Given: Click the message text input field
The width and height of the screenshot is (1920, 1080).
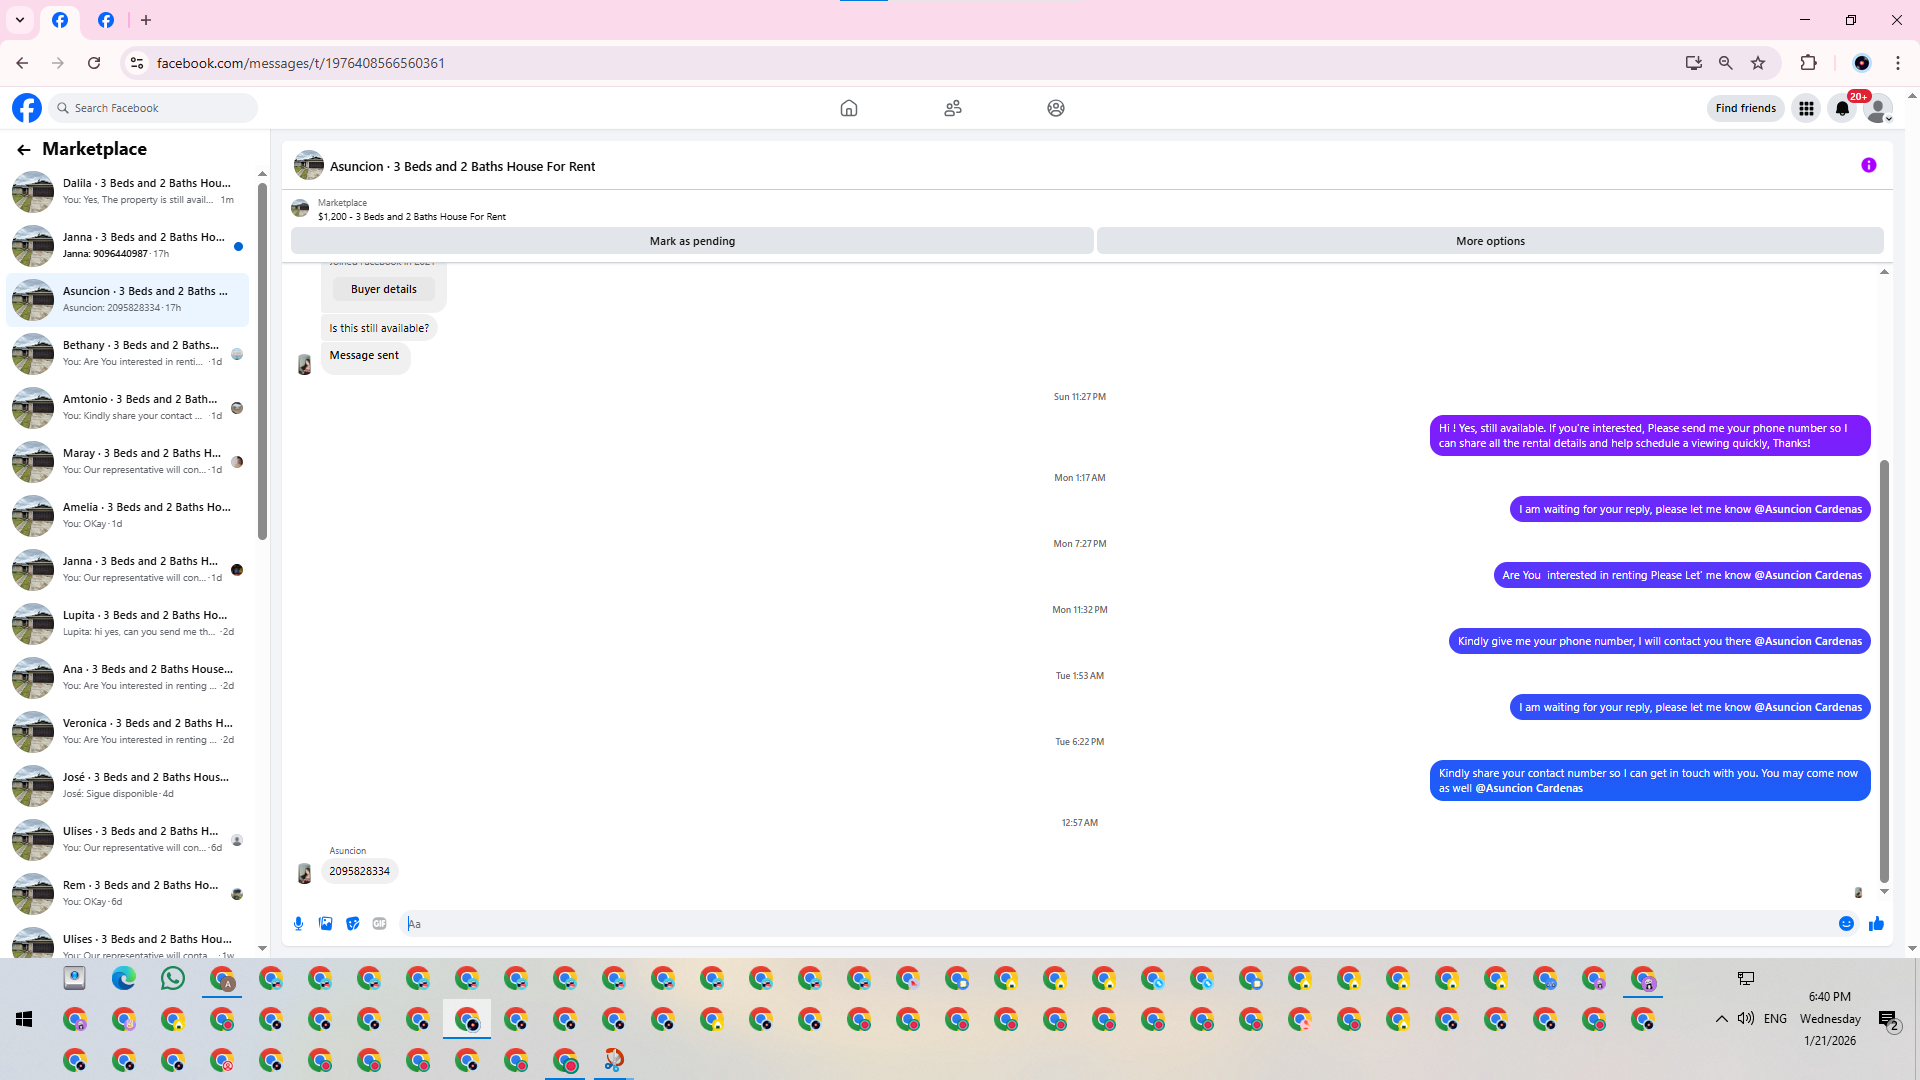Looking at the screenshot, I should pos(1100,924).
